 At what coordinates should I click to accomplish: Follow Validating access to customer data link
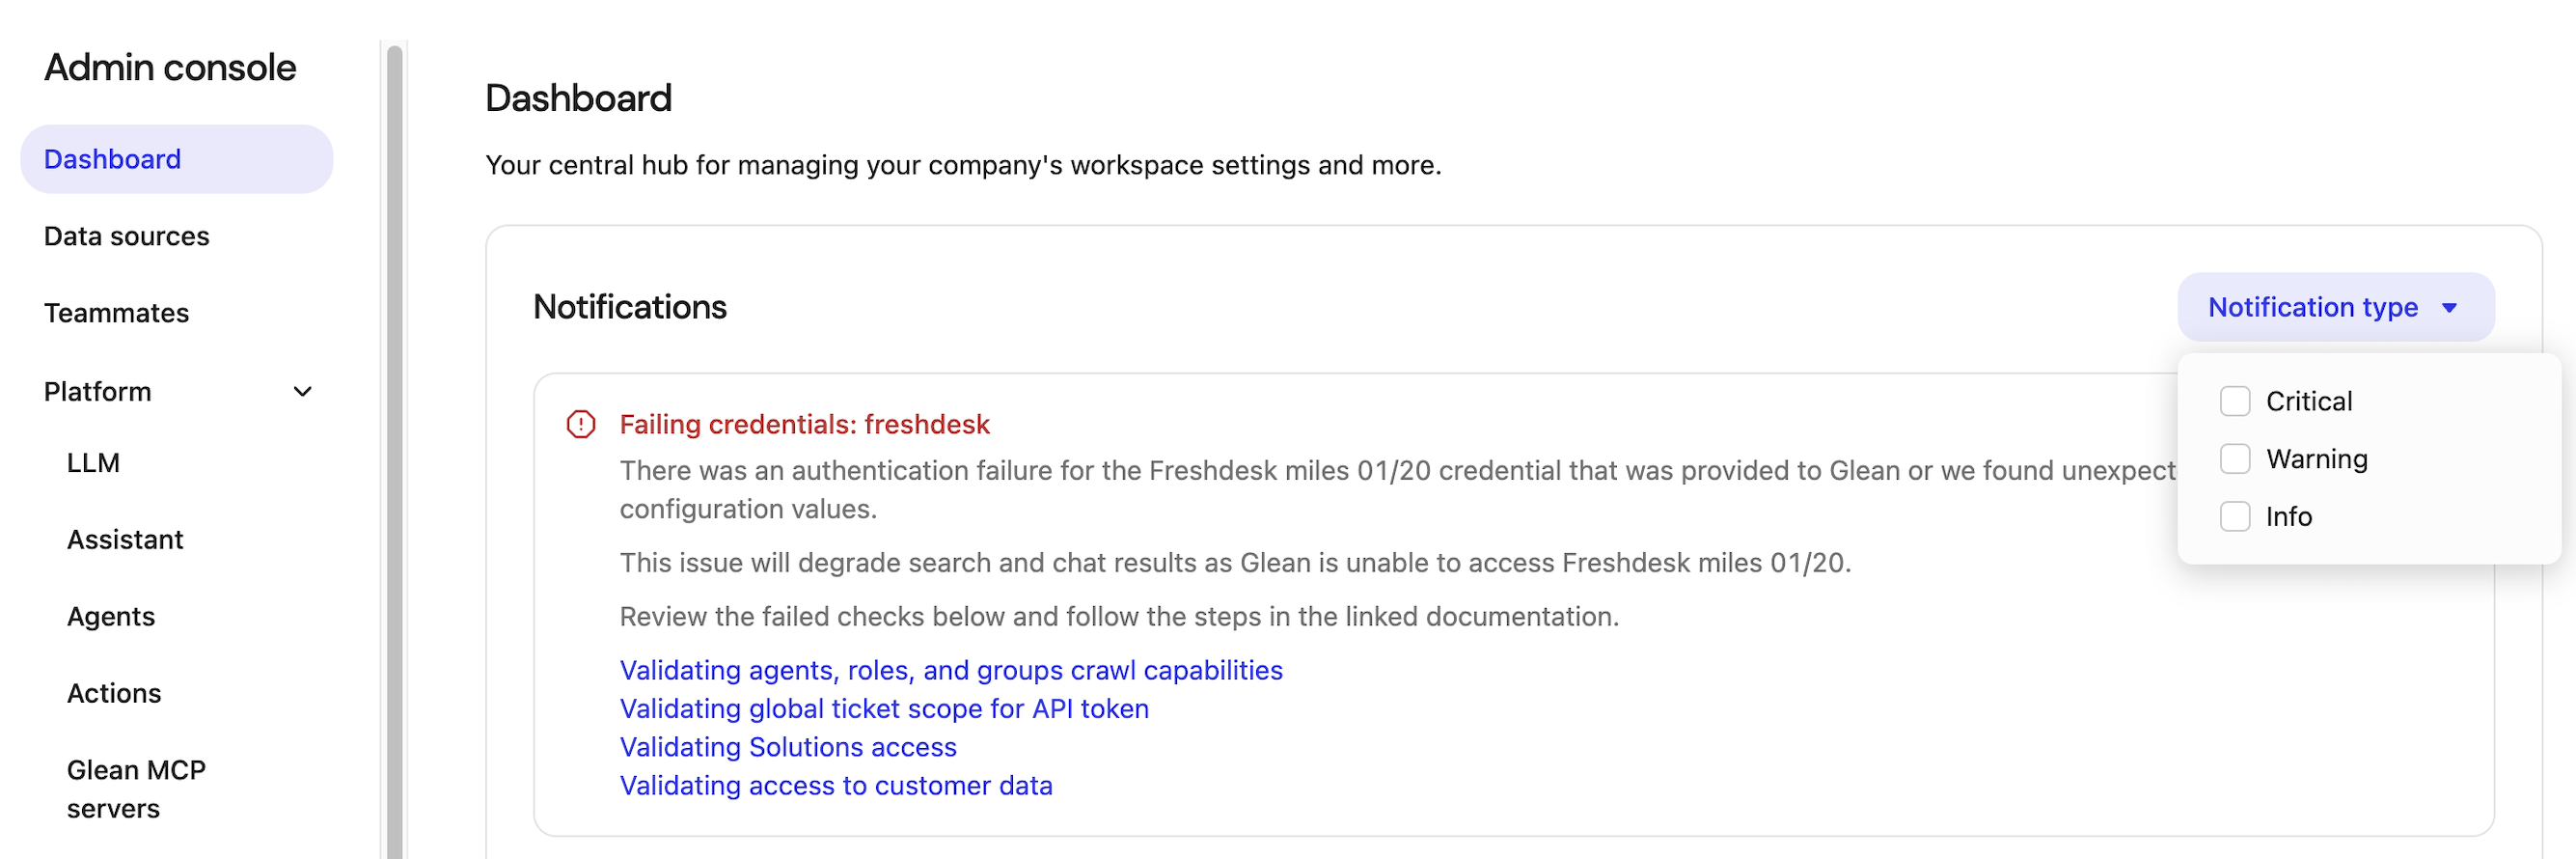(835, 786)
